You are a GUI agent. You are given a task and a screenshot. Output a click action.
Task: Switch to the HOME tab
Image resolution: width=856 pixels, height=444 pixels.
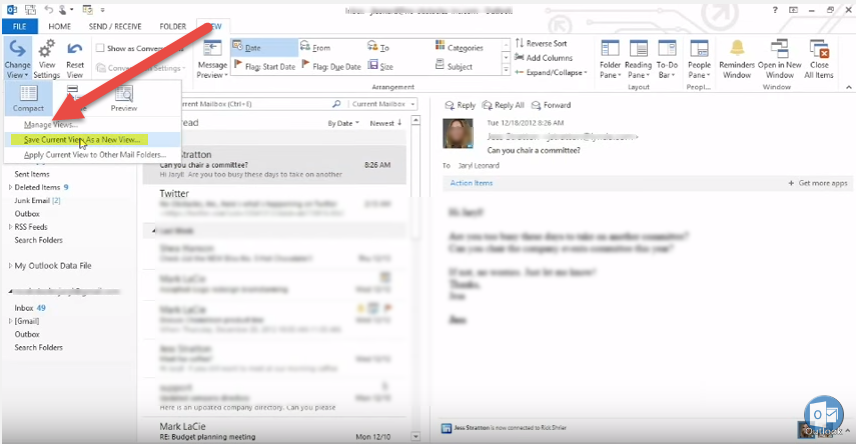pos(60,26)
